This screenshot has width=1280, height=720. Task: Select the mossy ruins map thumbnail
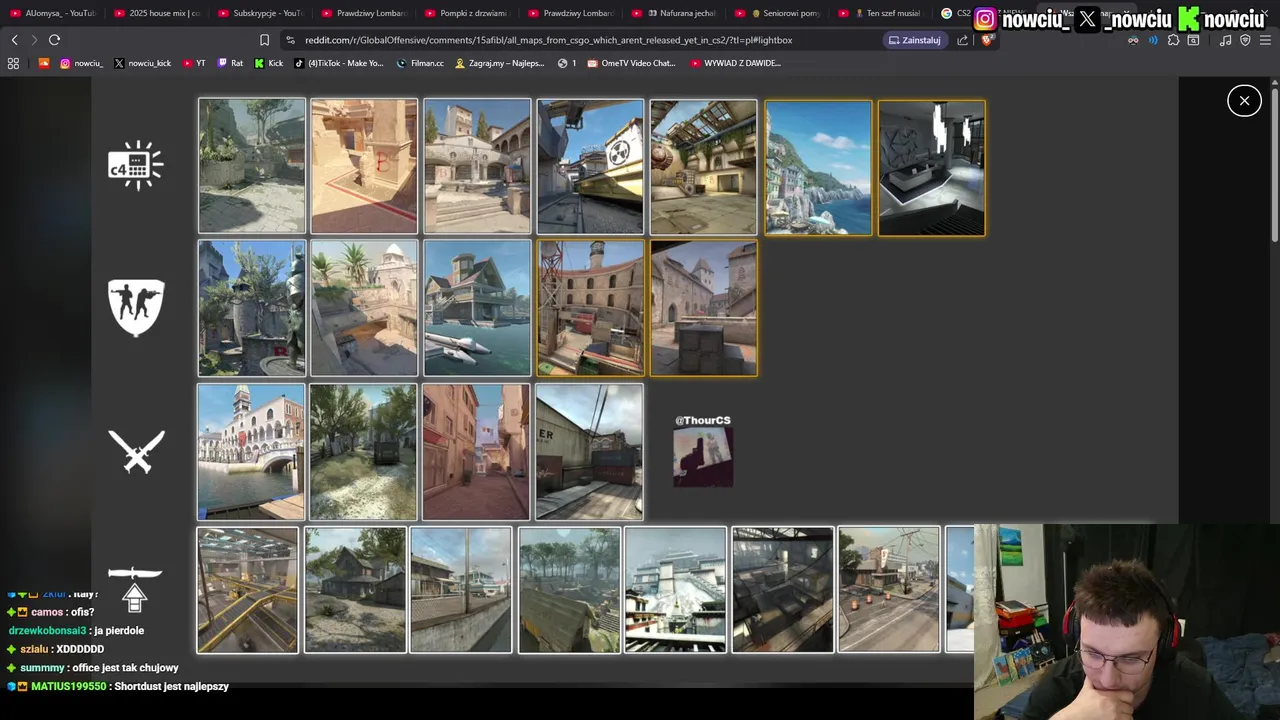[x=252, y=166]
